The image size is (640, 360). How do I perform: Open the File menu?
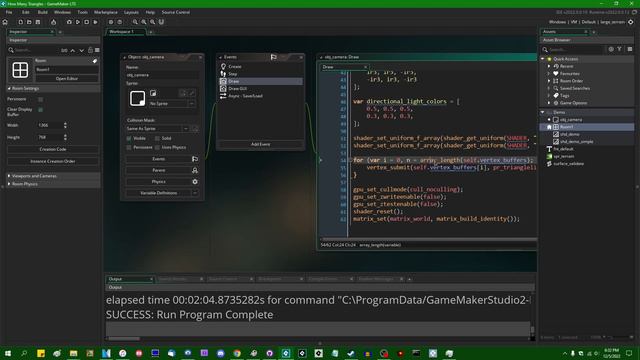pos(9,12)
